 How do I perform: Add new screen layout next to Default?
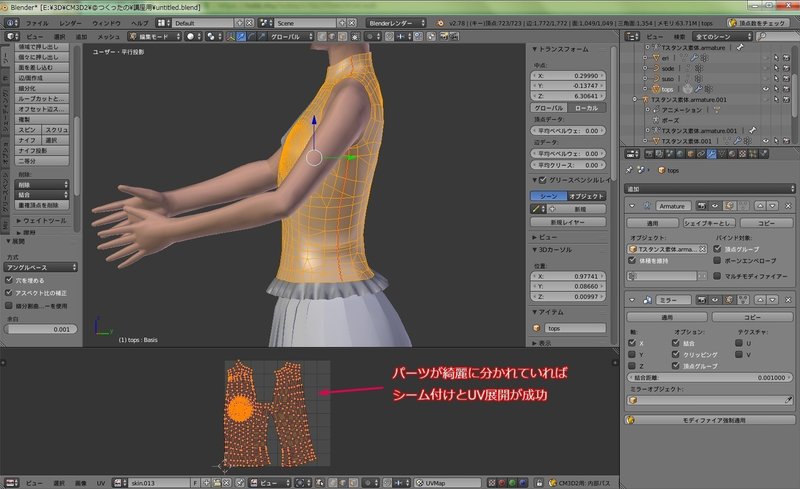239,23
